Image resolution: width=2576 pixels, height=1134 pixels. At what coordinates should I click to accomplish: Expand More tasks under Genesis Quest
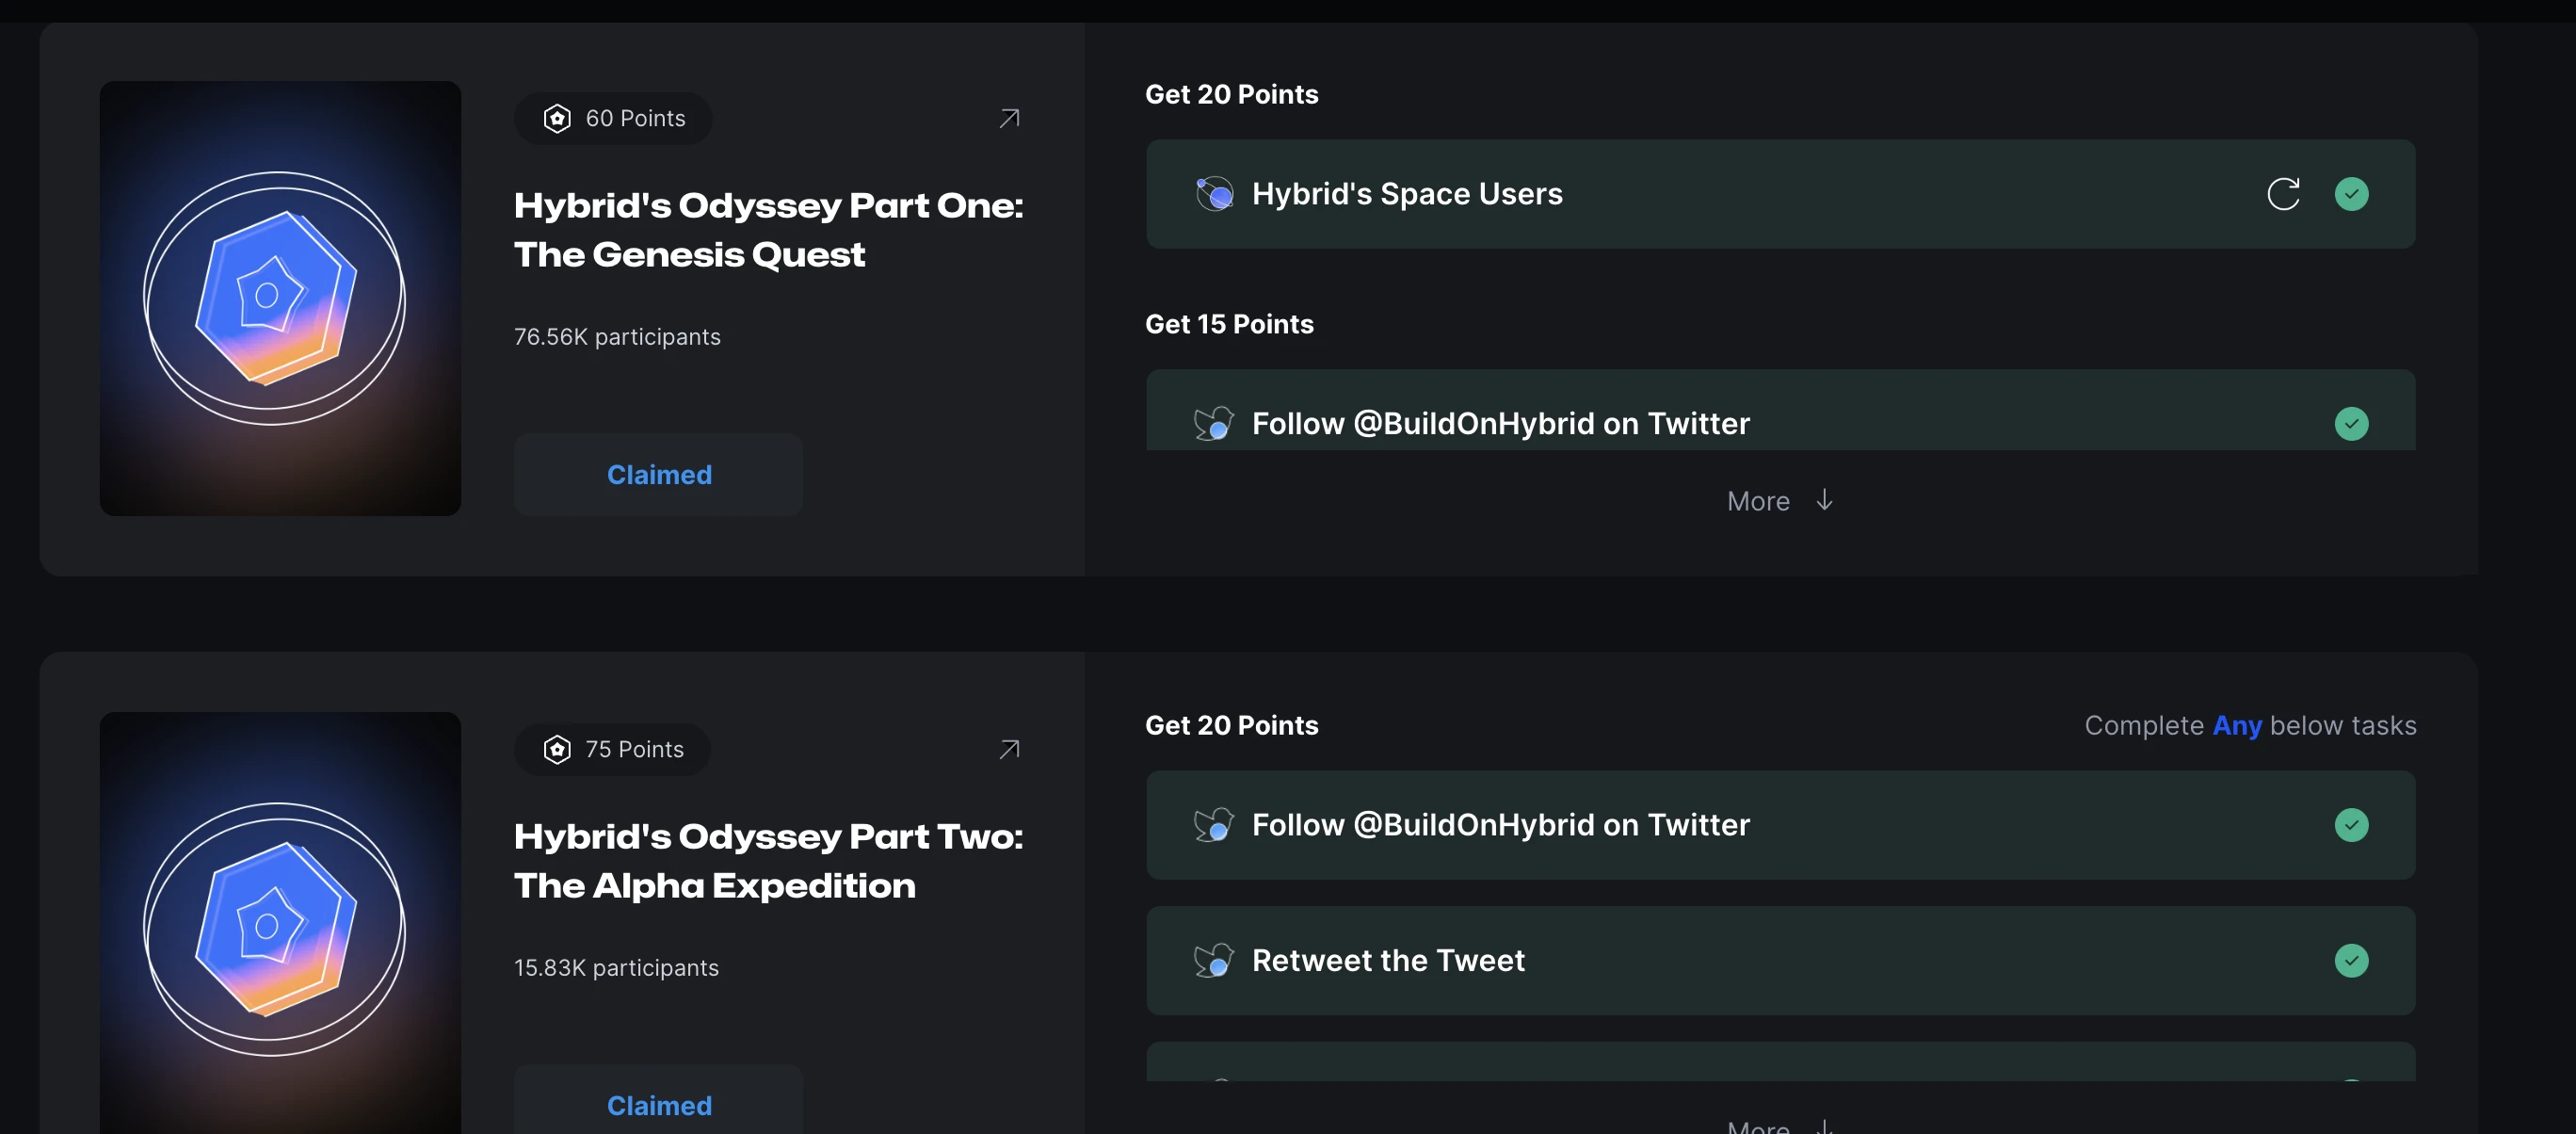click(x=1759, y=501)
